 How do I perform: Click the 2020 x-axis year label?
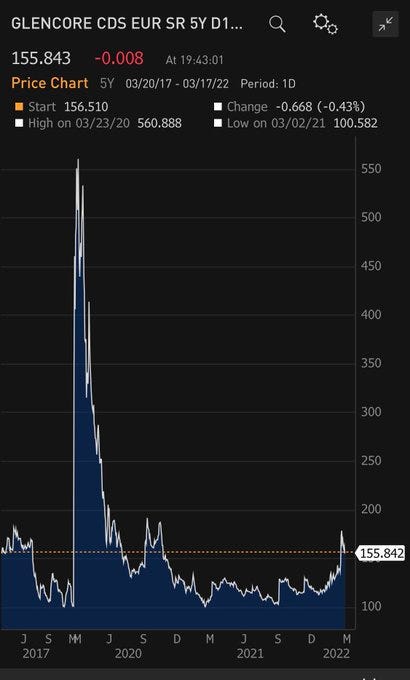(128, 654)
